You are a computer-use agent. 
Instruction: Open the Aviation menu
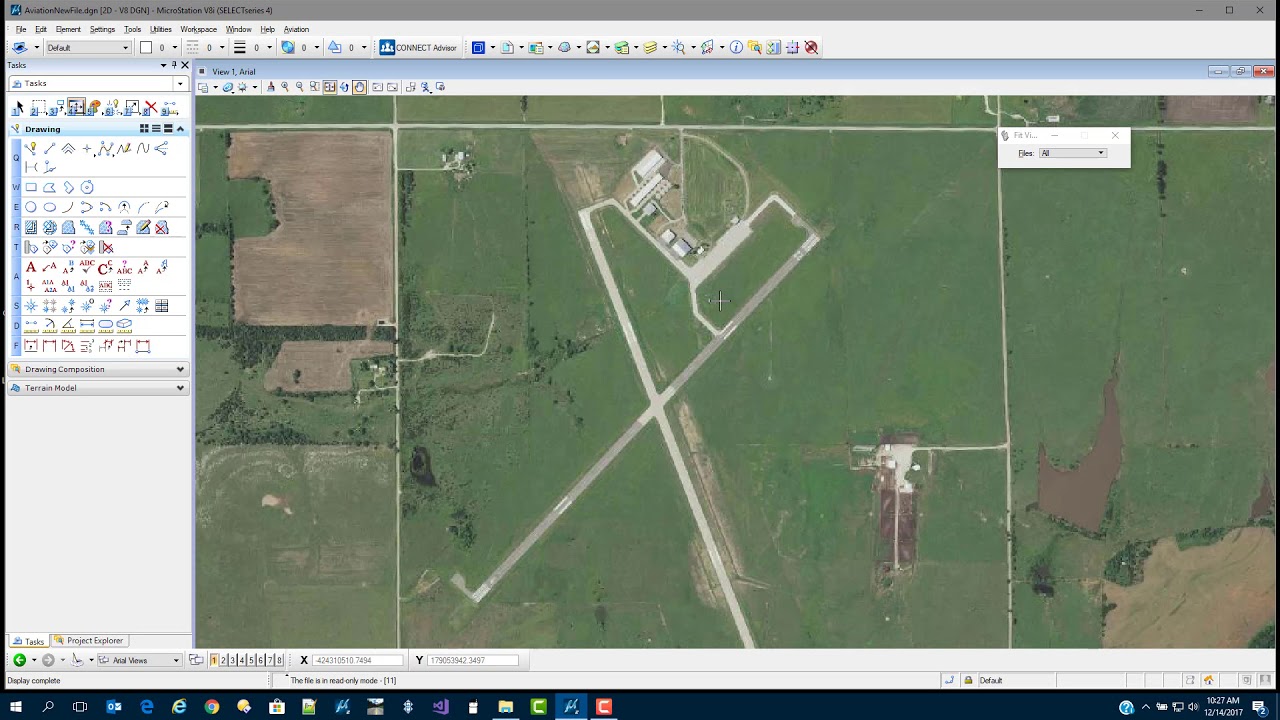click(x=296, y=29)
